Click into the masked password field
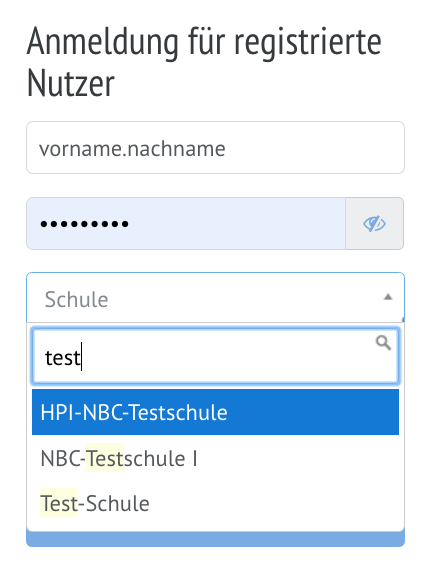 point(186,224)
